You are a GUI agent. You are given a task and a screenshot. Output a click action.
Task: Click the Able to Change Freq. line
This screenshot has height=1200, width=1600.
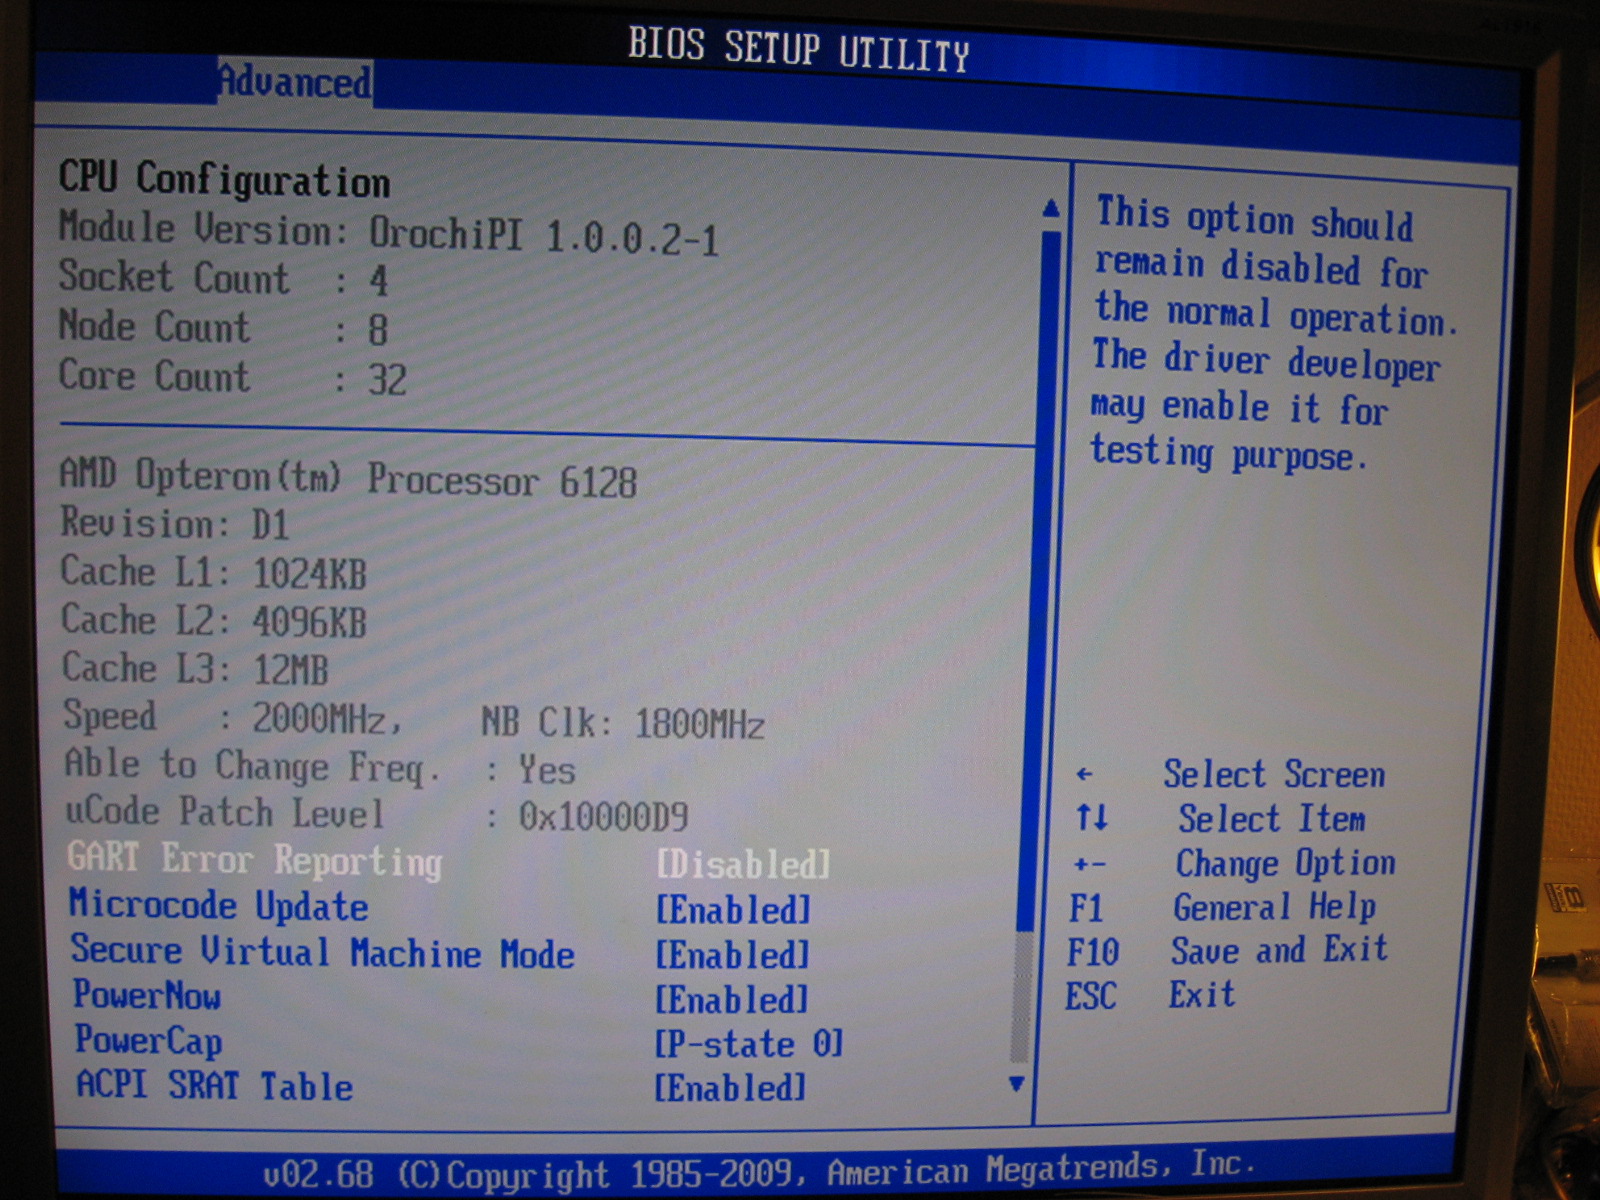point(320,767)
